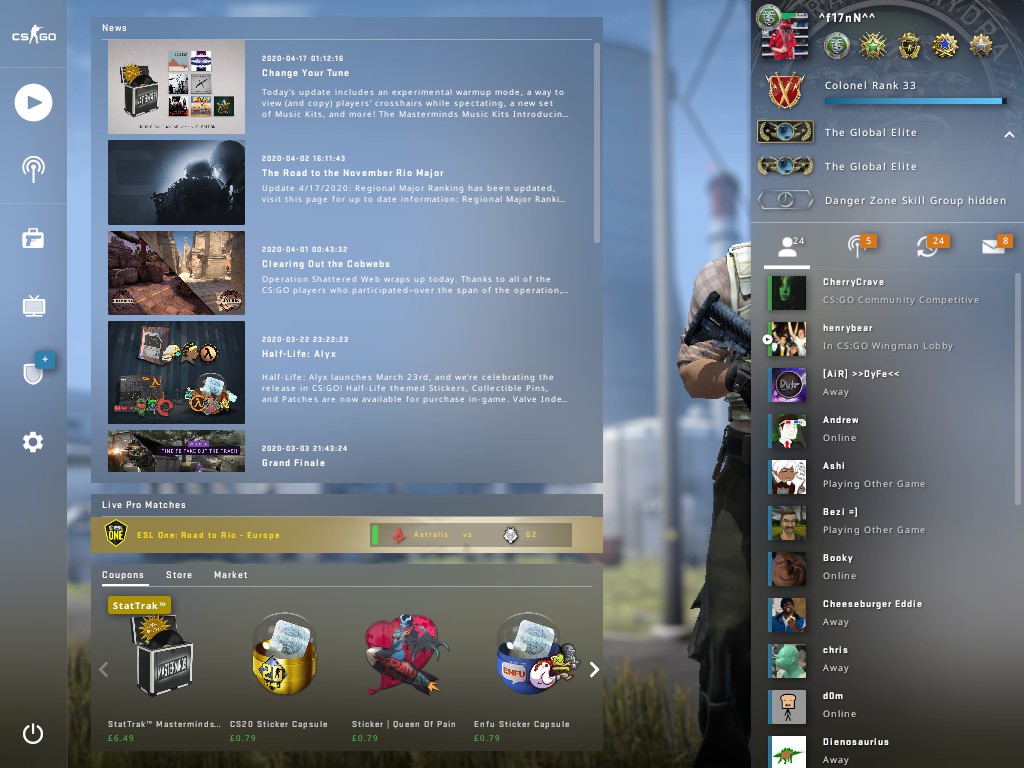Click Andrew's avatar in friends list
This screenshot has height=768, width=1024.
[787, 430]
